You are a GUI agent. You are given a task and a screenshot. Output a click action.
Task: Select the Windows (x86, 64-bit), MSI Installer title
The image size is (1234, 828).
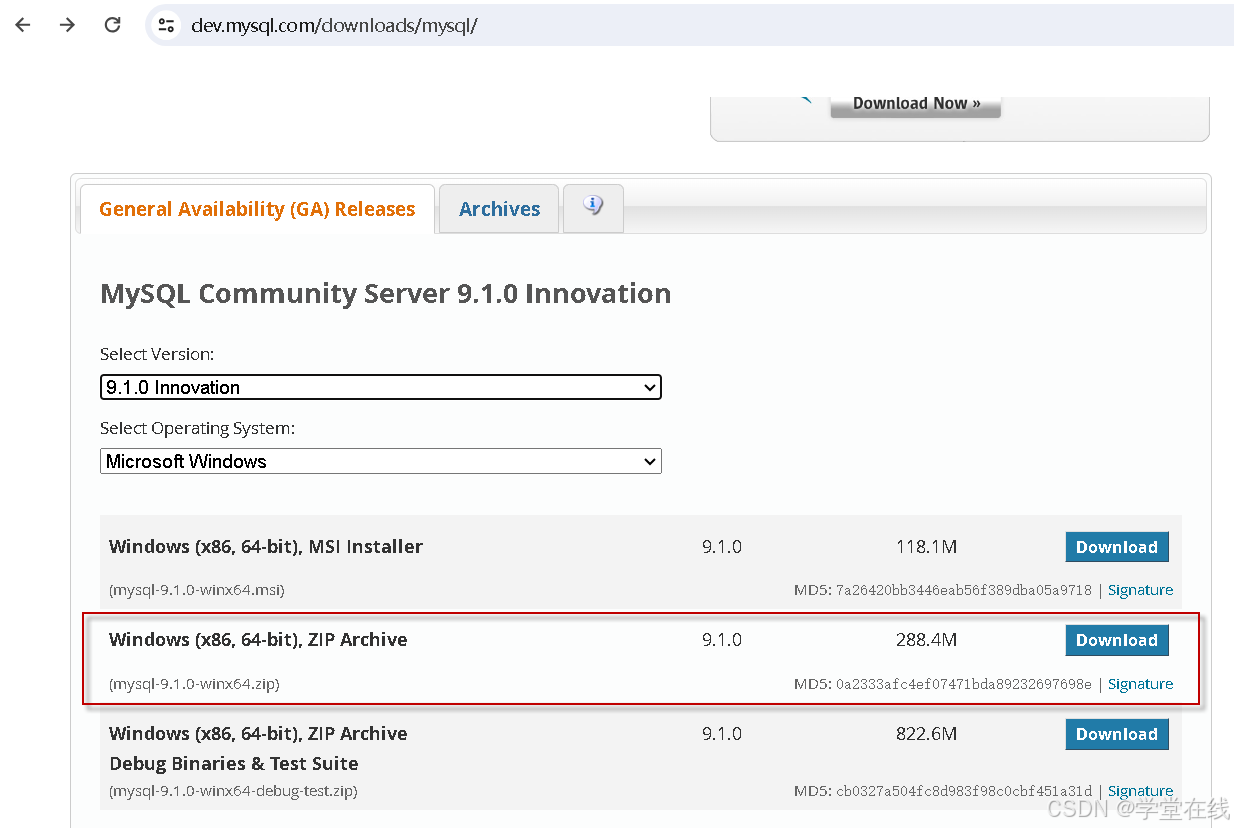(266, 546)
